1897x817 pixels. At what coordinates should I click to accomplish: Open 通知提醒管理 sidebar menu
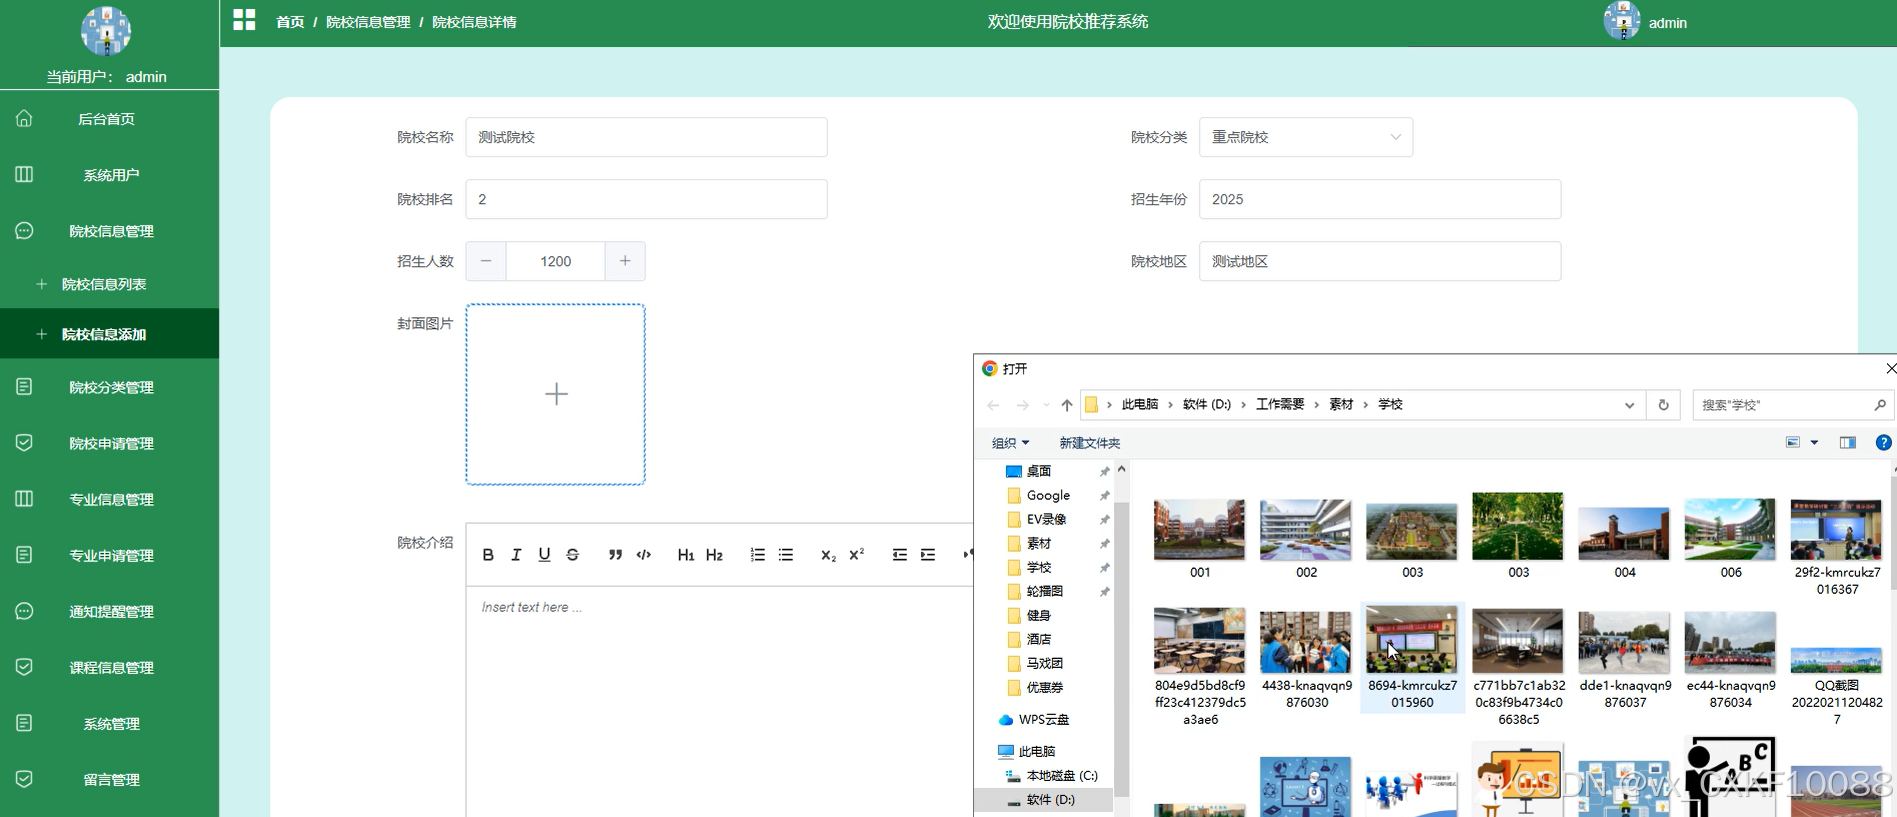coord(109,611)
